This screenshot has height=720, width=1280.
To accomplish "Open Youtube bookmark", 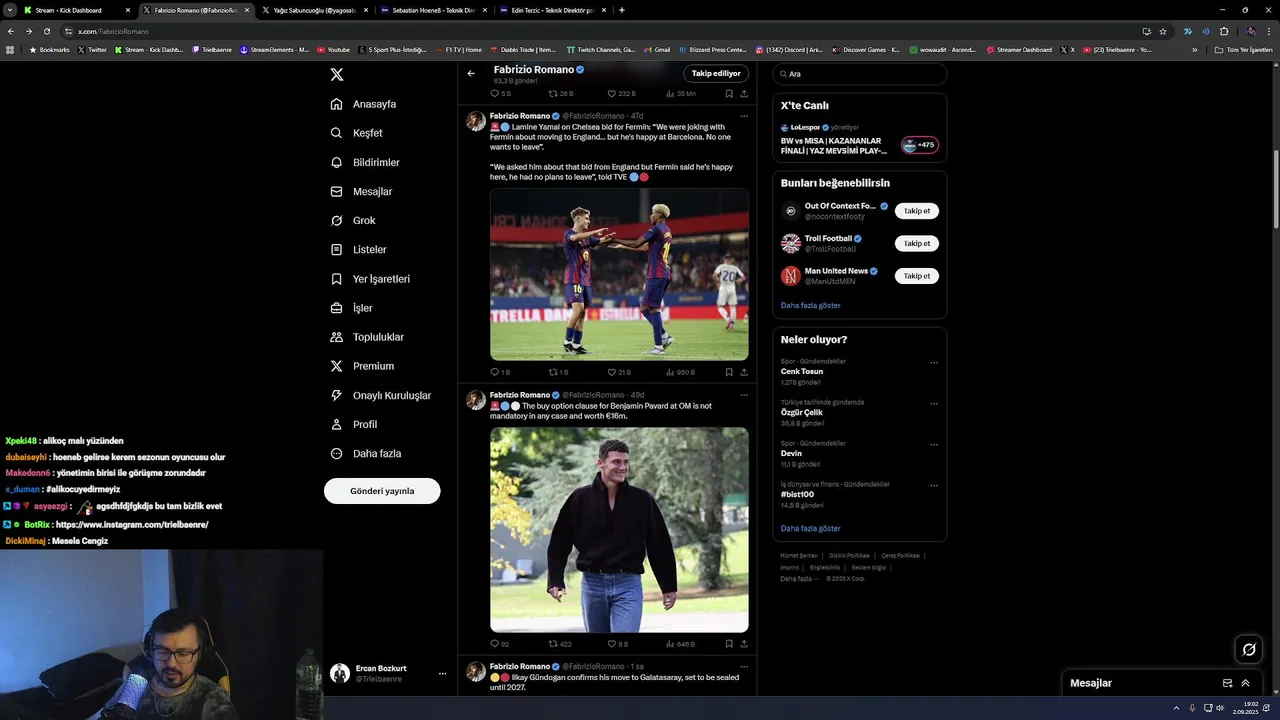I will (x=333, y=49).
